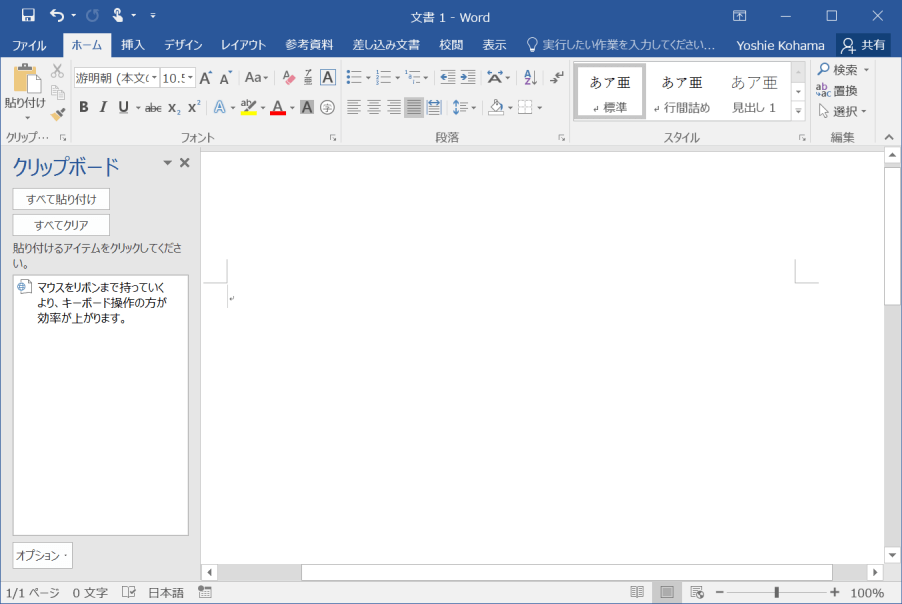Image resolution: width=902 pixels, height=604 pixels.
Task: Increase font size with the larger A icon
Action: click(x=205, y=78)
